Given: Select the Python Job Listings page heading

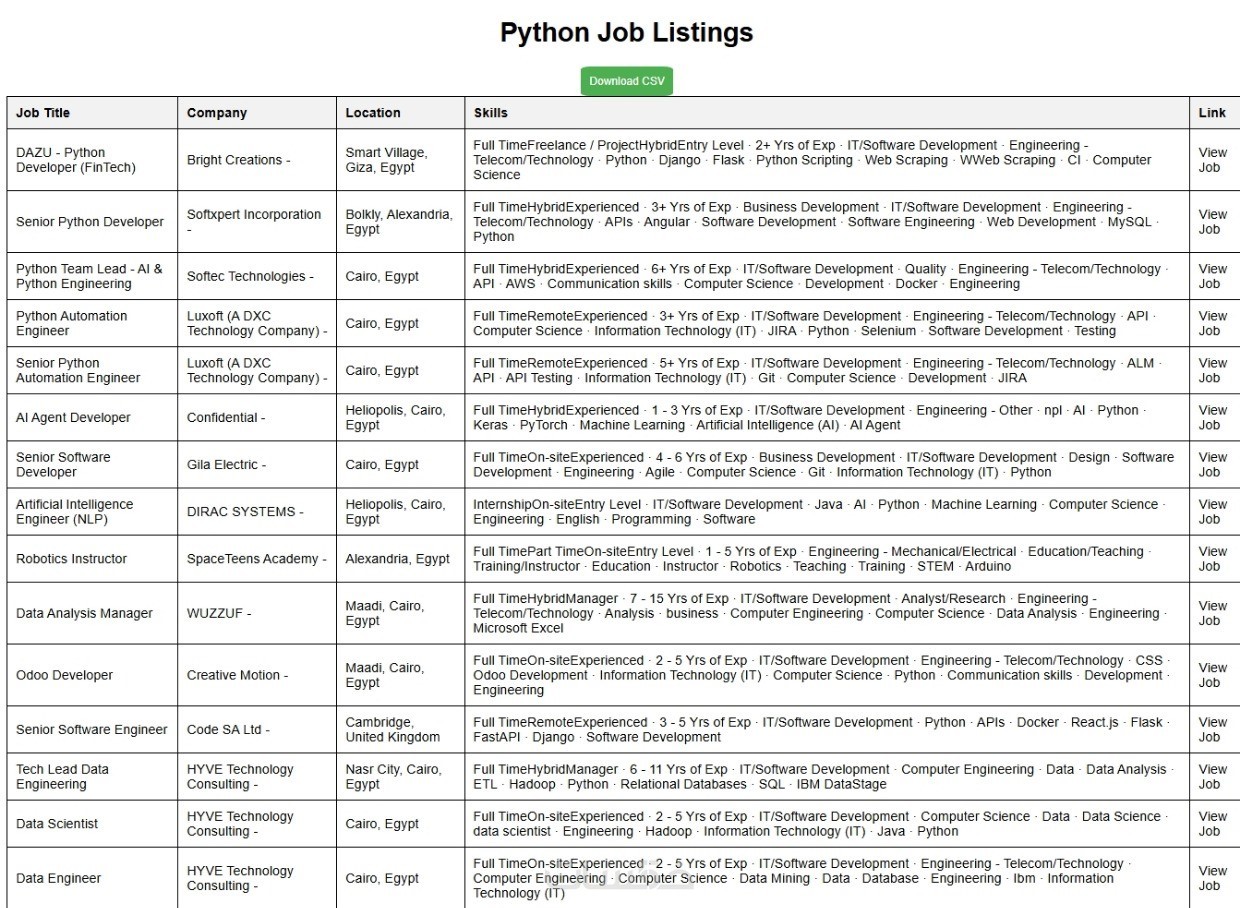Looking at the screenshot, I should pos(626,32).
